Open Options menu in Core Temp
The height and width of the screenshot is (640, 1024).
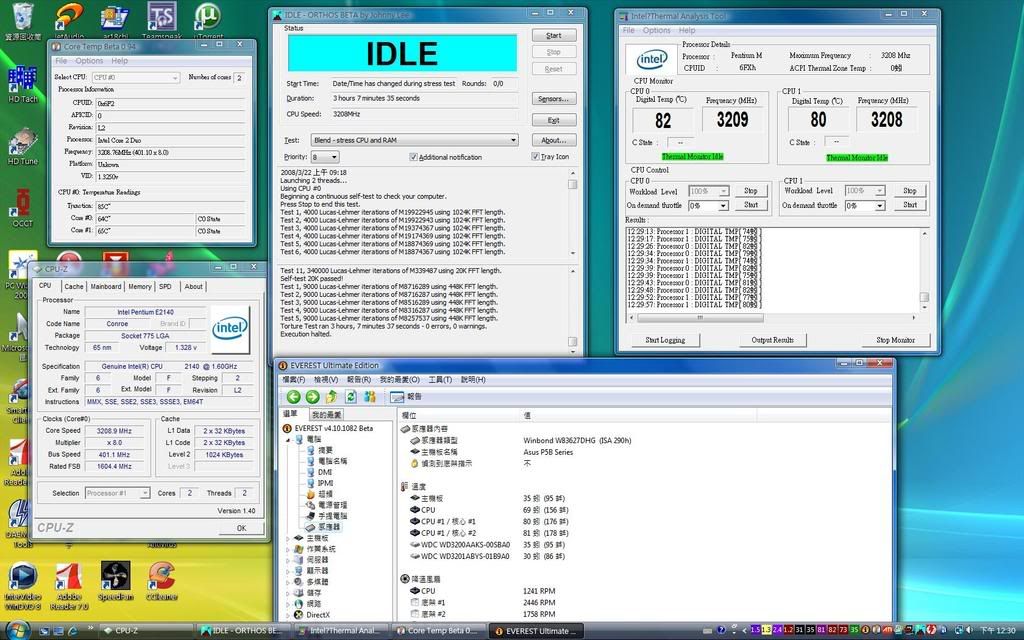pos(89,61)
